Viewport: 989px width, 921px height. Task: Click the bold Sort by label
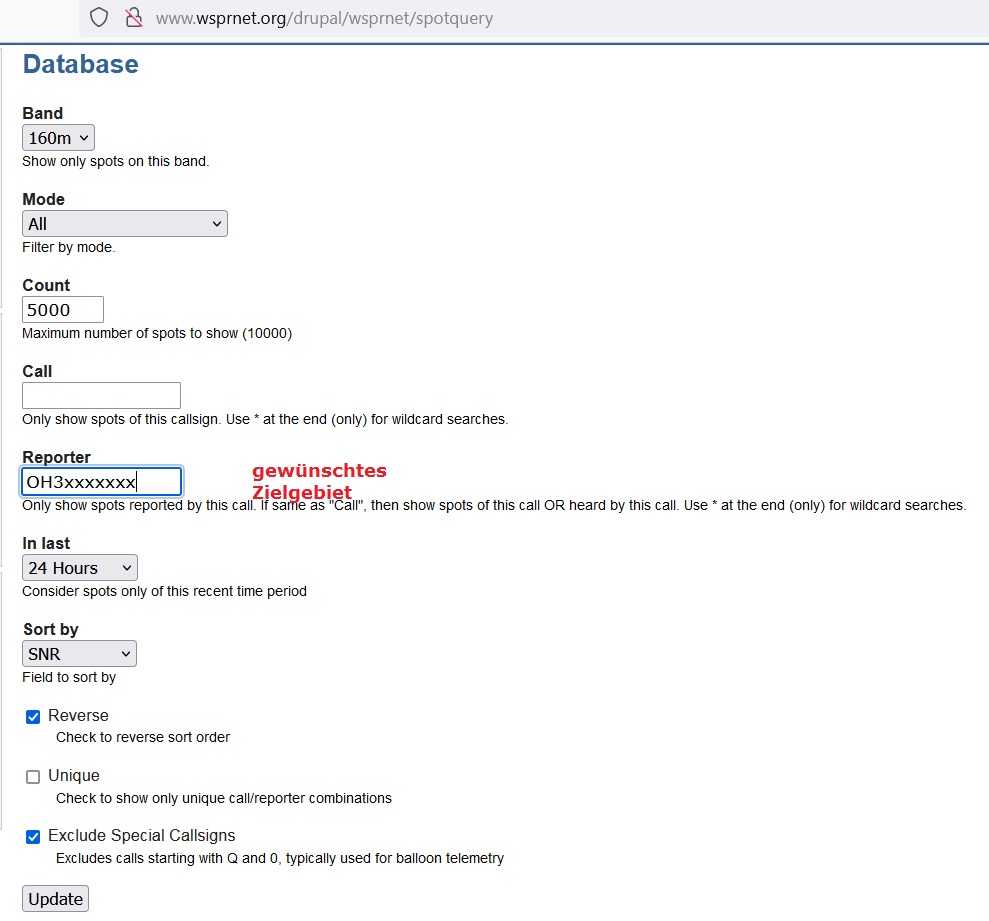point(50,629)
